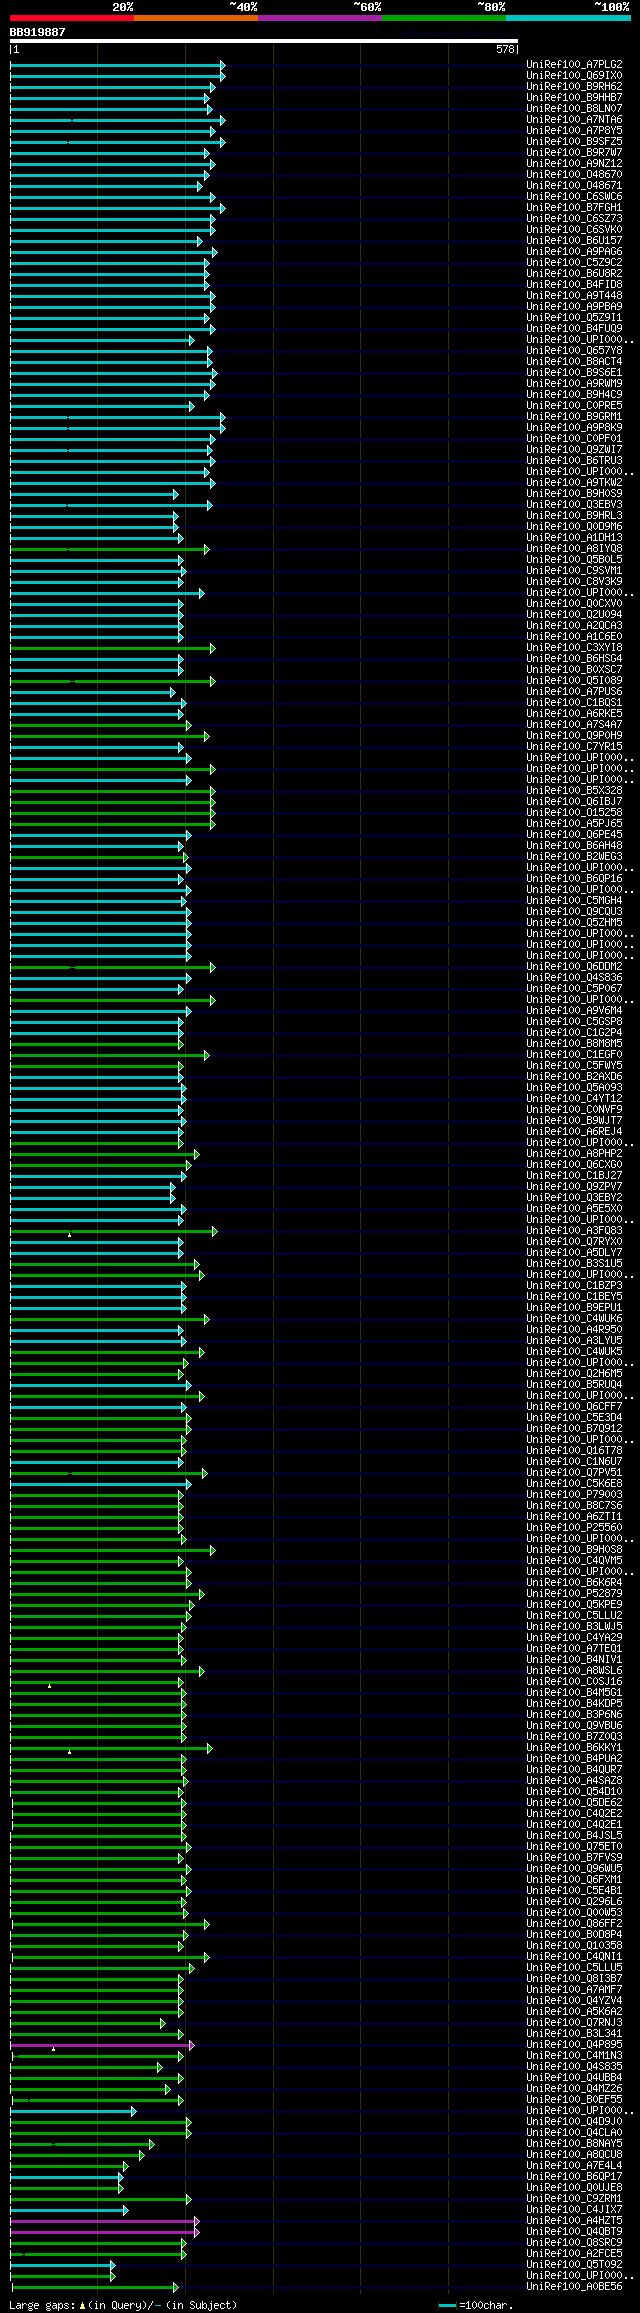This screenshot has height=2313, width=640.
Task: Click the purple ~60% identity legend segment
Action: (320, 18)
